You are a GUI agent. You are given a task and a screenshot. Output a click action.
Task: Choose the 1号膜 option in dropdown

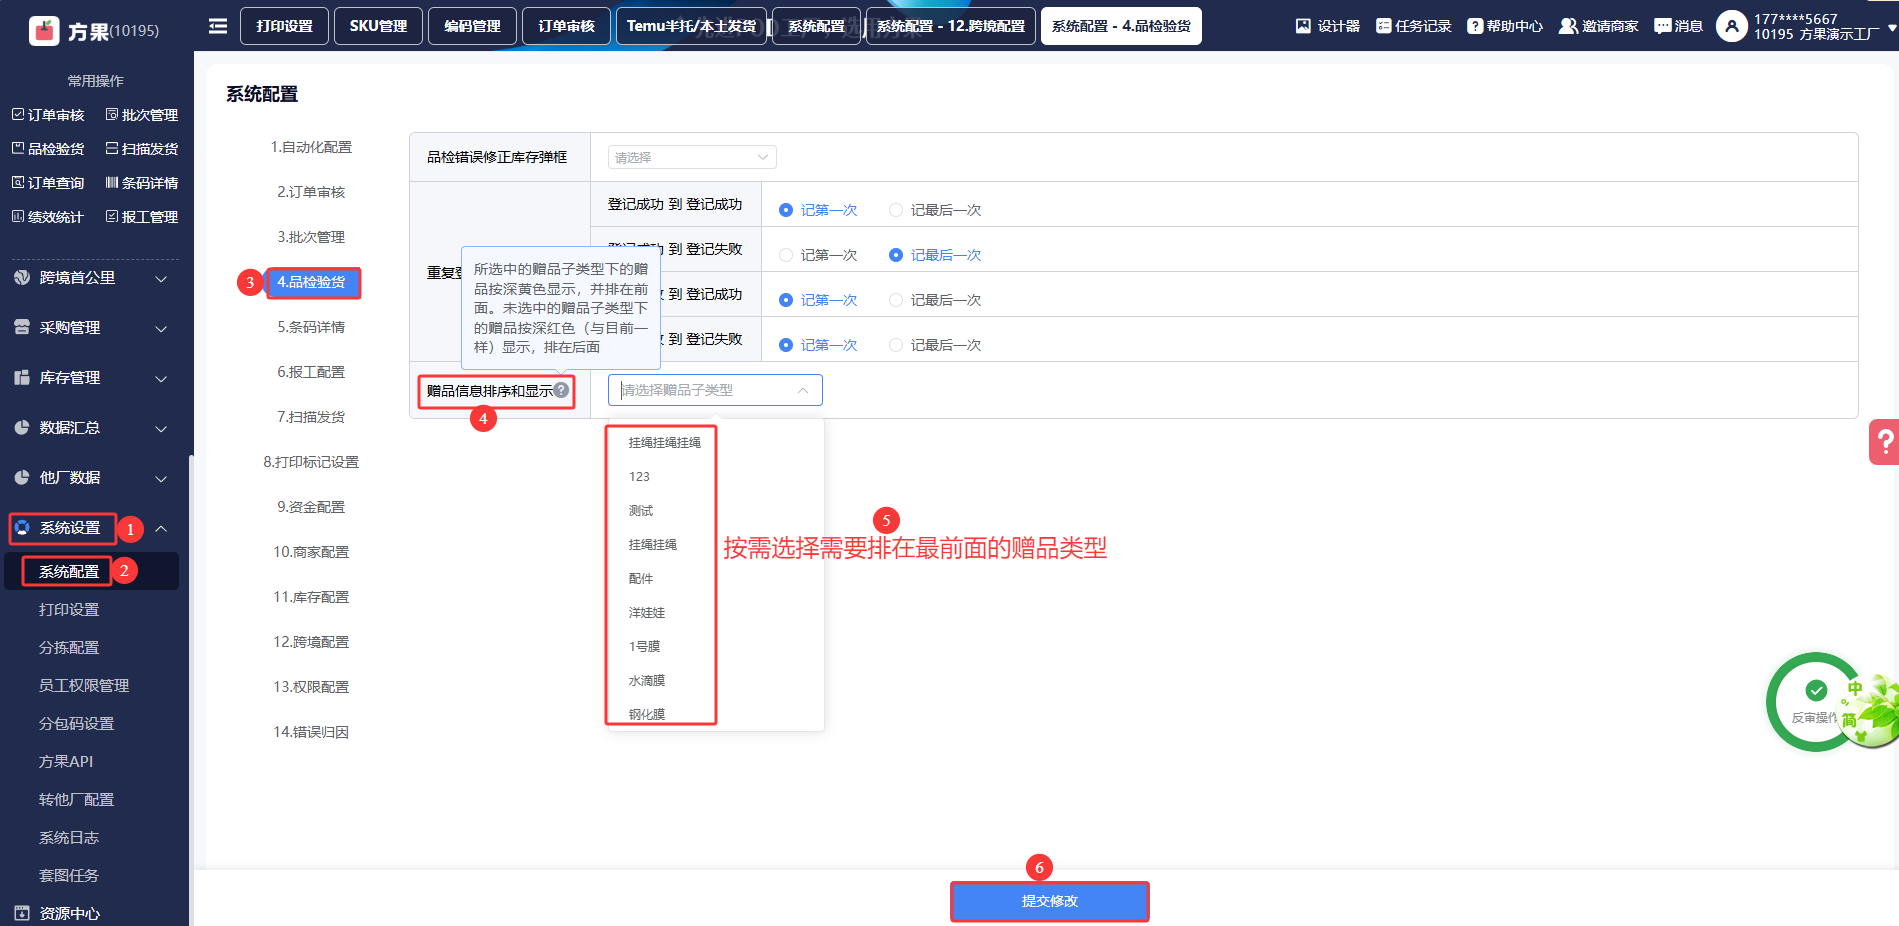click(644, 646)
